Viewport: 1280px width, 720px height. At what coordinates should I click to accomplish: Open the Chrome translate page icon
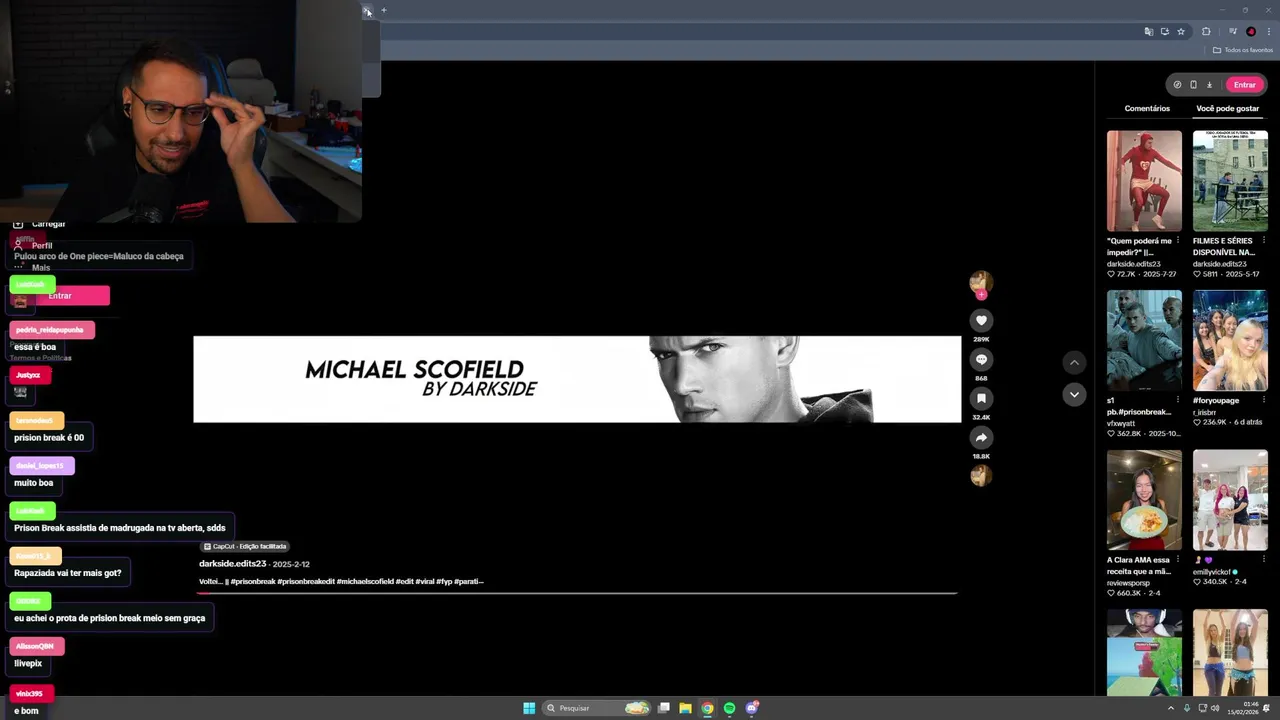[x=1148, y=32]
